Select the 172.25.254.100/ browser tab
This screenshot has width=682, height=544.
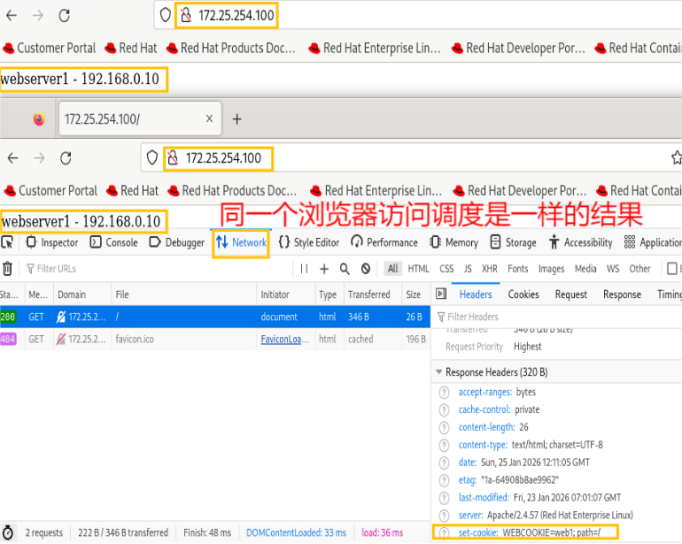tap(140, 119)
